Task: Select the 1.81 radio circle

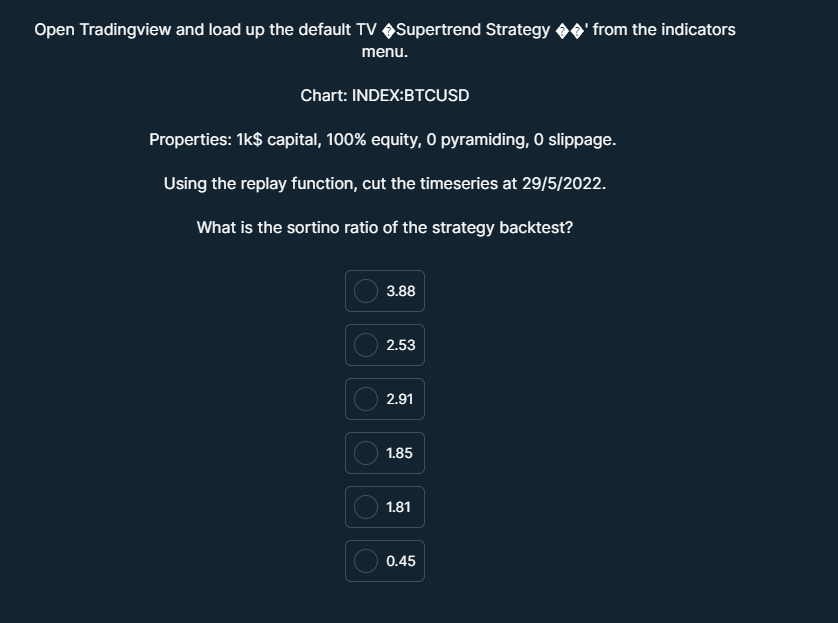Action: pyautogui.click(x=366, y=507)
